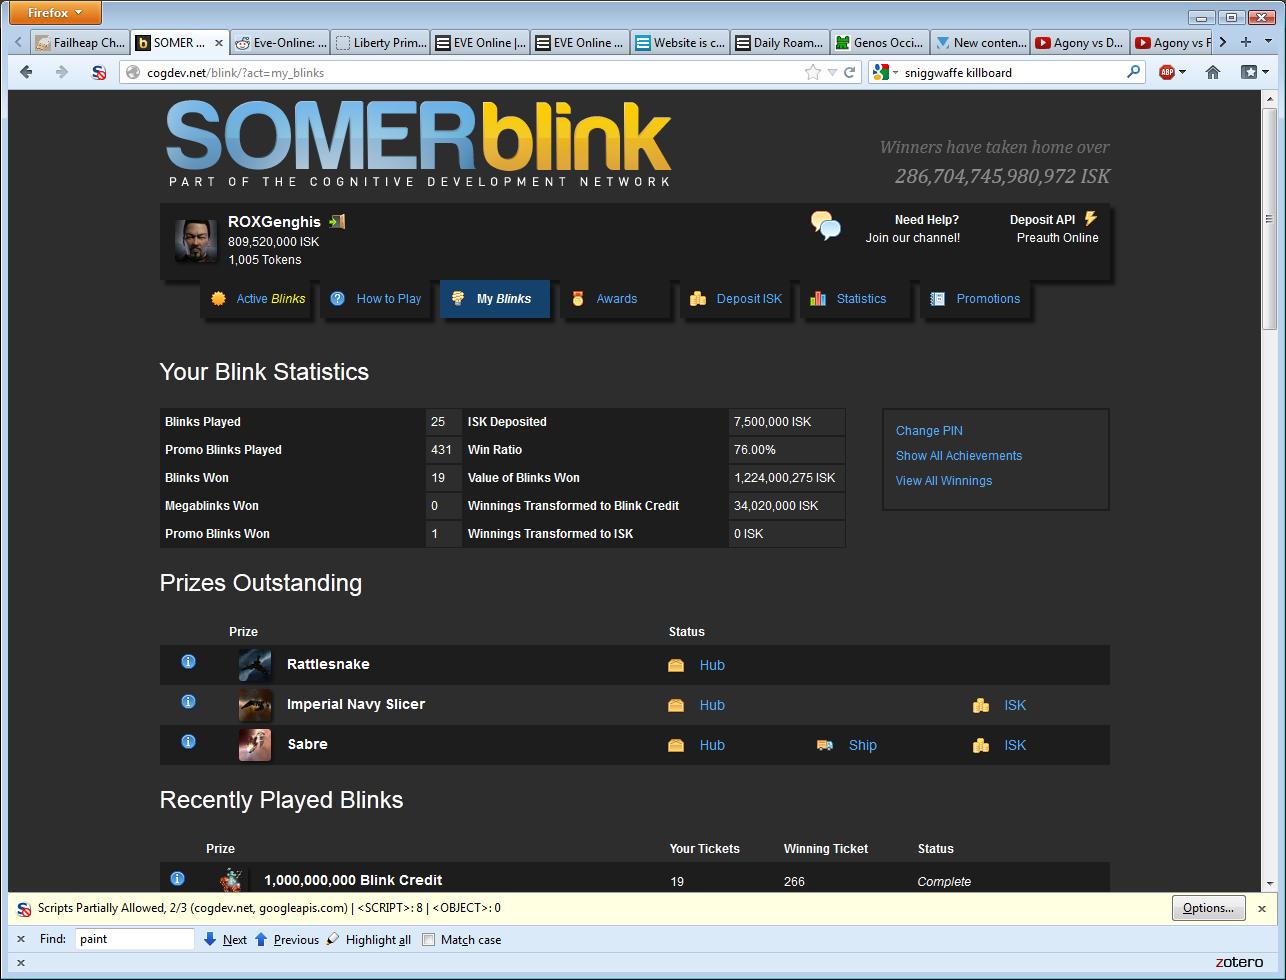Click the logout icon beside ROXGenghis
Screen dimensions: 1286x980
(337, 221)
